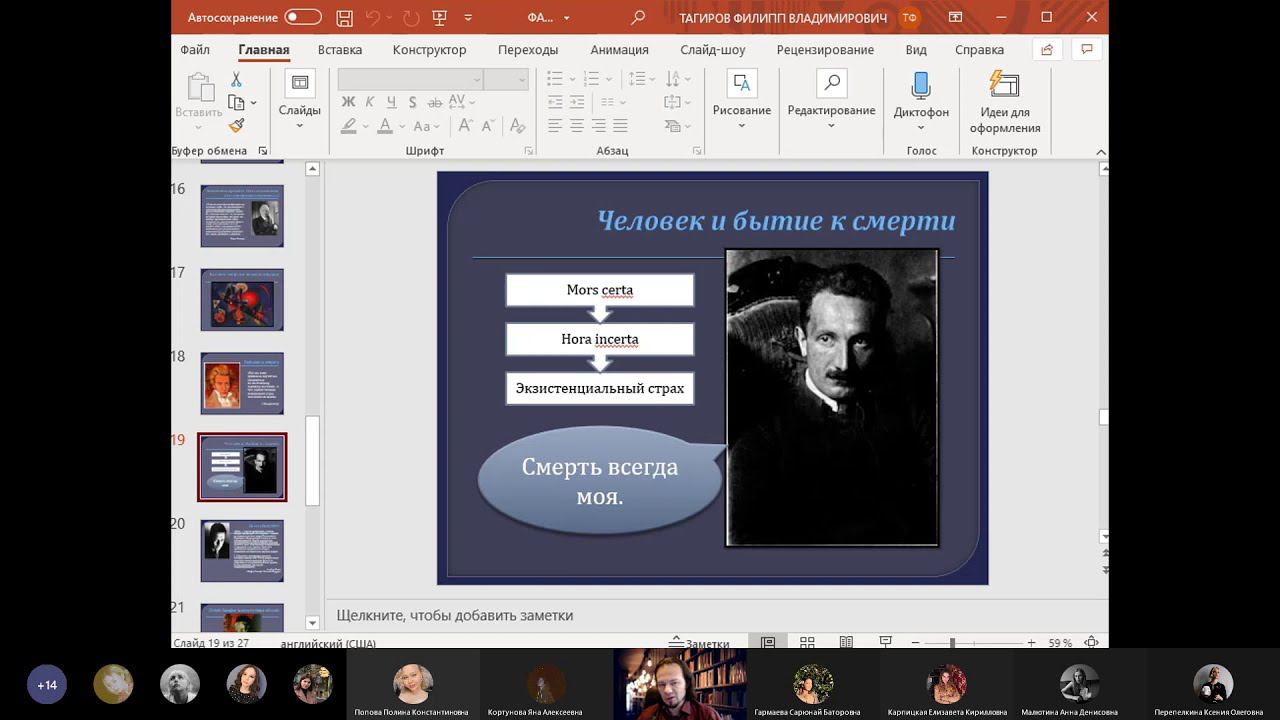The width and height of the screenshot is (1280, 720).
Task: Click the Share icon in ribbon
Action: pyautogui.click(x=1047, y=50)
